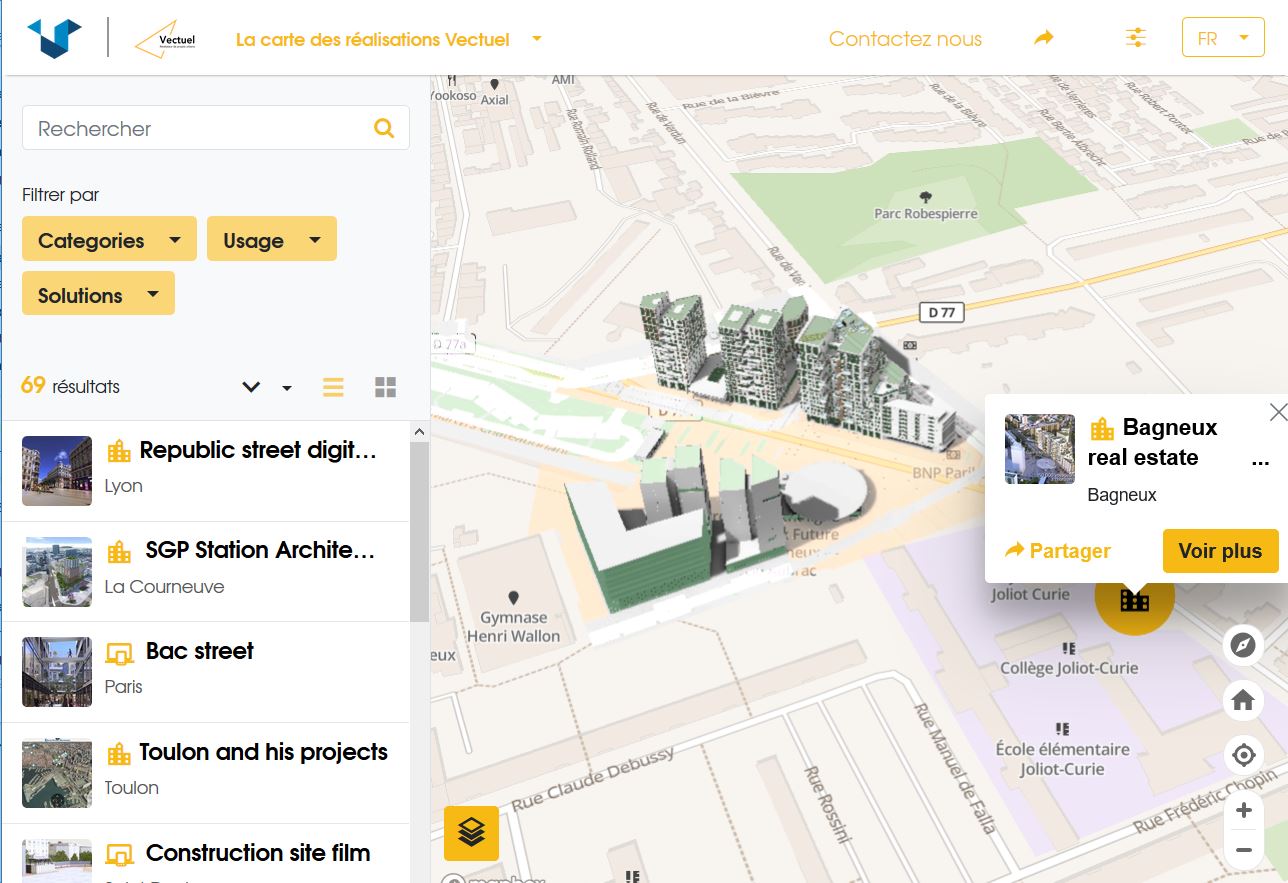Click Parc Robespierre map label
This screenshot has height=883, width=1288.
[926, 213]
